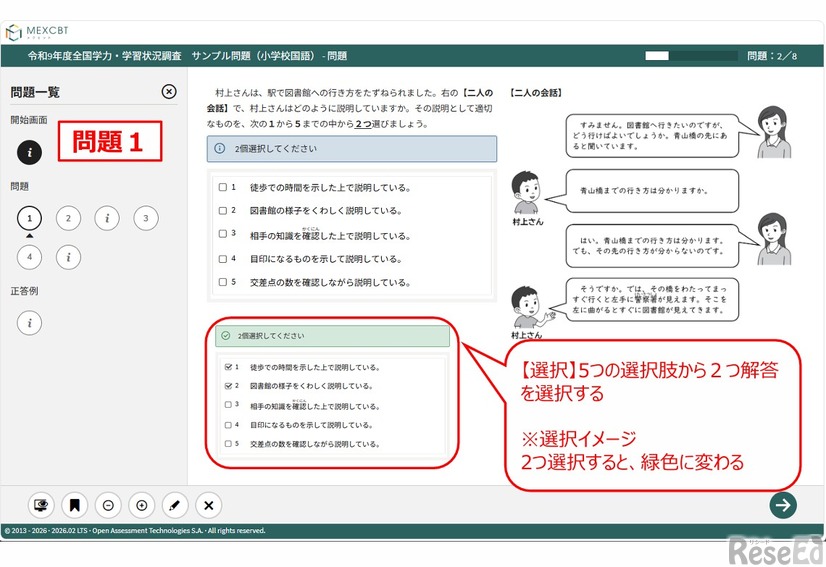
Task: Click the 問題 section label in sidebar
Action: click(19, 186)
